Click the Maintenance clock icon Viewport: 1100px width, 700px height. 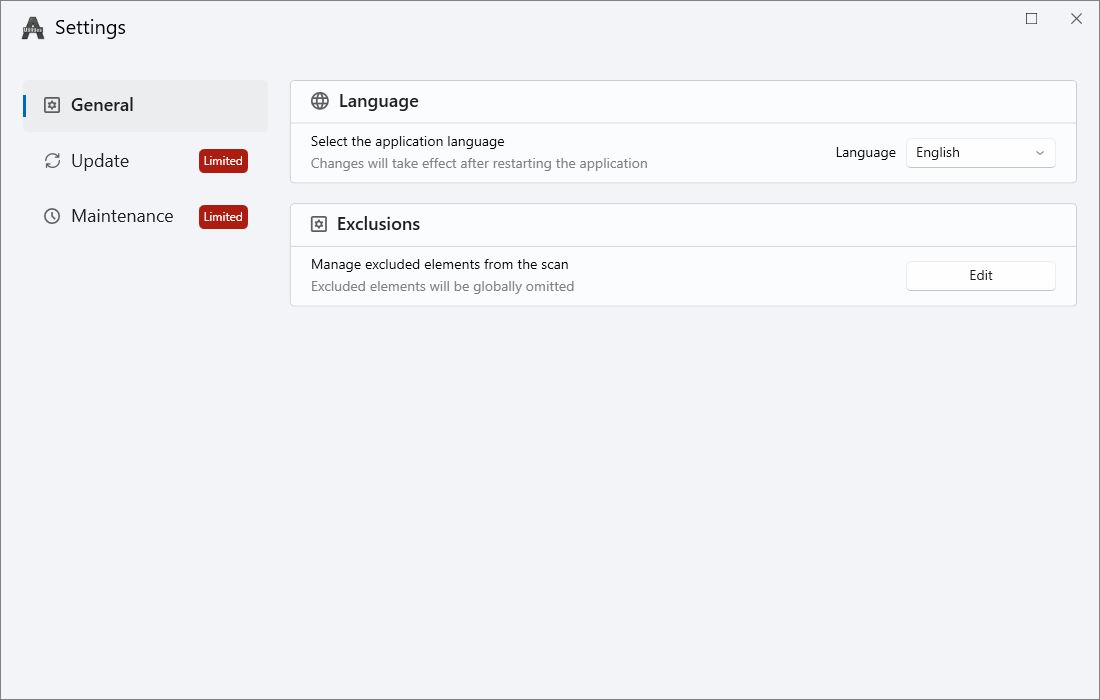52,216
